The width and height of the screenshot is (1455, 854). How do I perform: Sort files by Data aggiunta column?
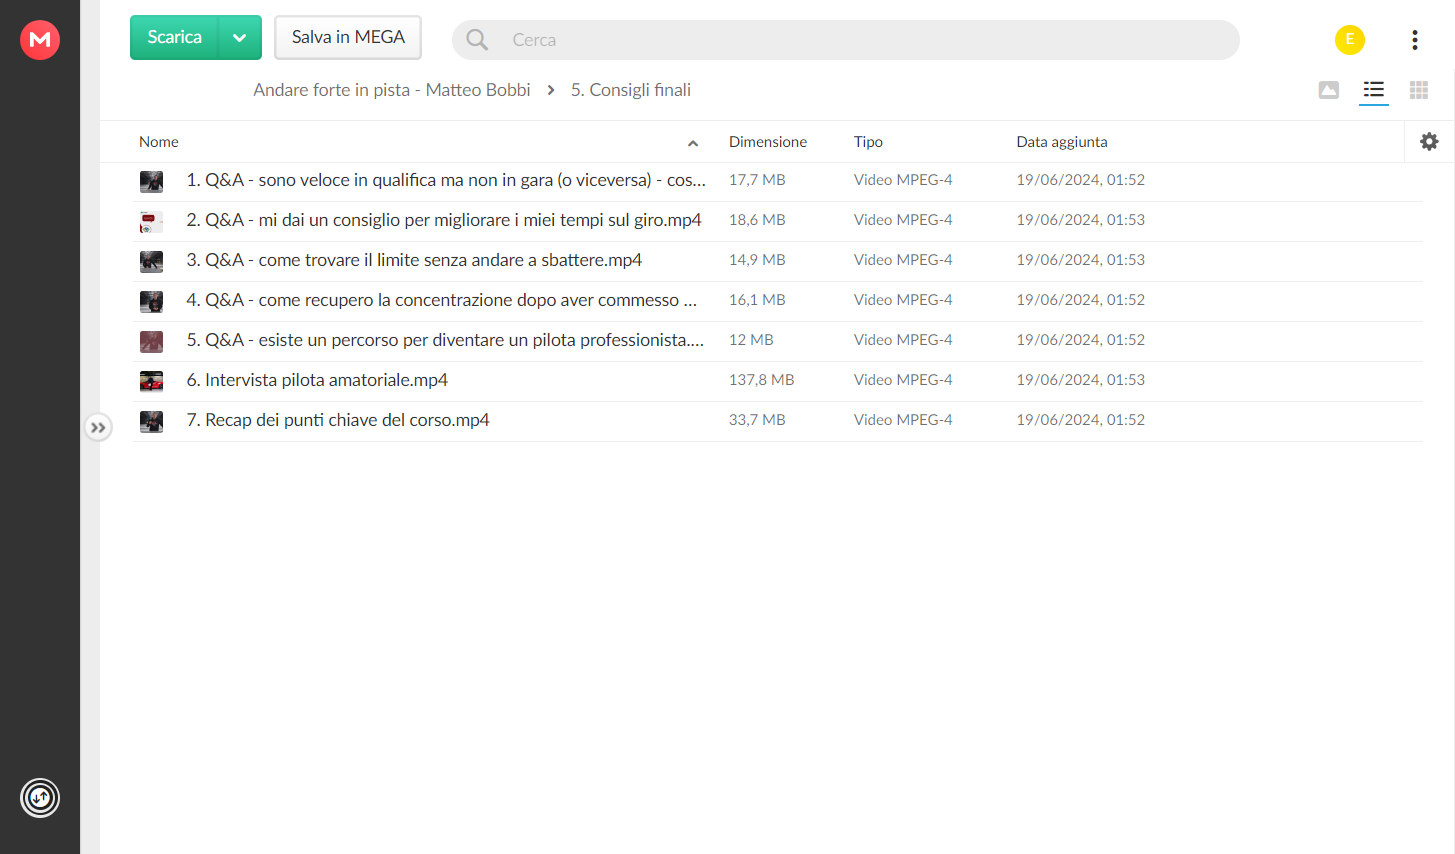[1062, 142]
